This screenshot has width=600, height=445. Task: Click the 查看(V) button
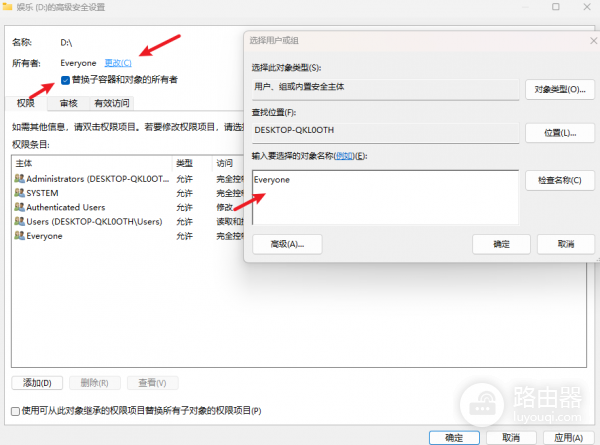[x=152, y=383]
